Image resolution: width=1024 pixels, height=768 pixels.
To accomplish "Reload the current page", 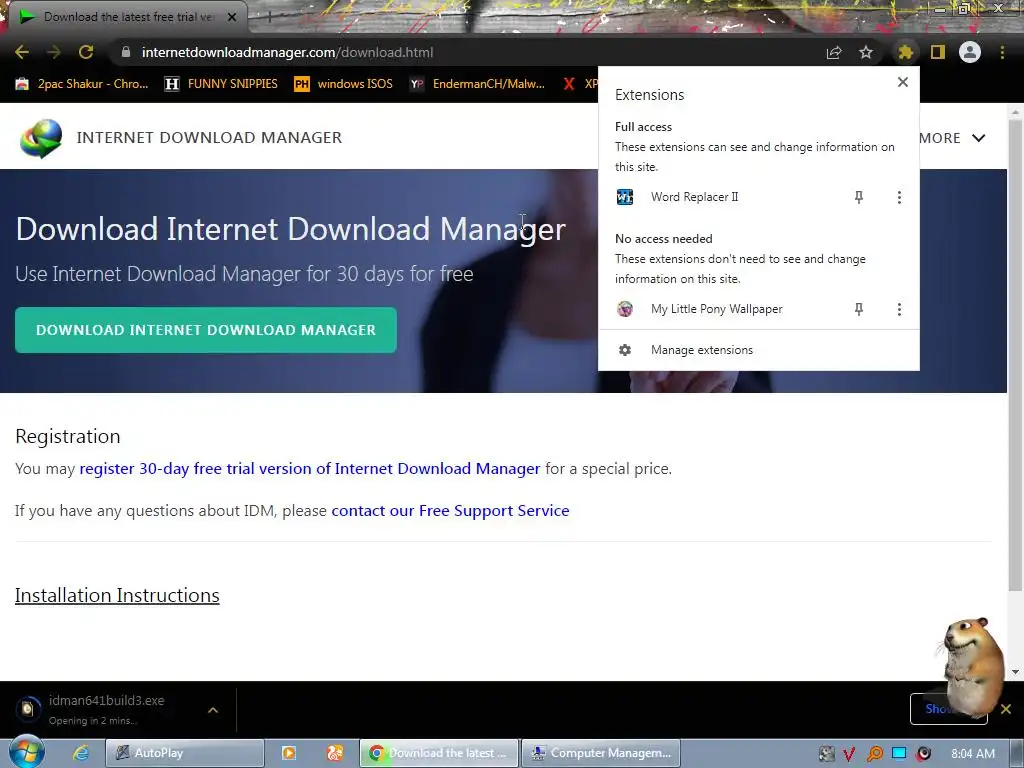I will (86, 52).
